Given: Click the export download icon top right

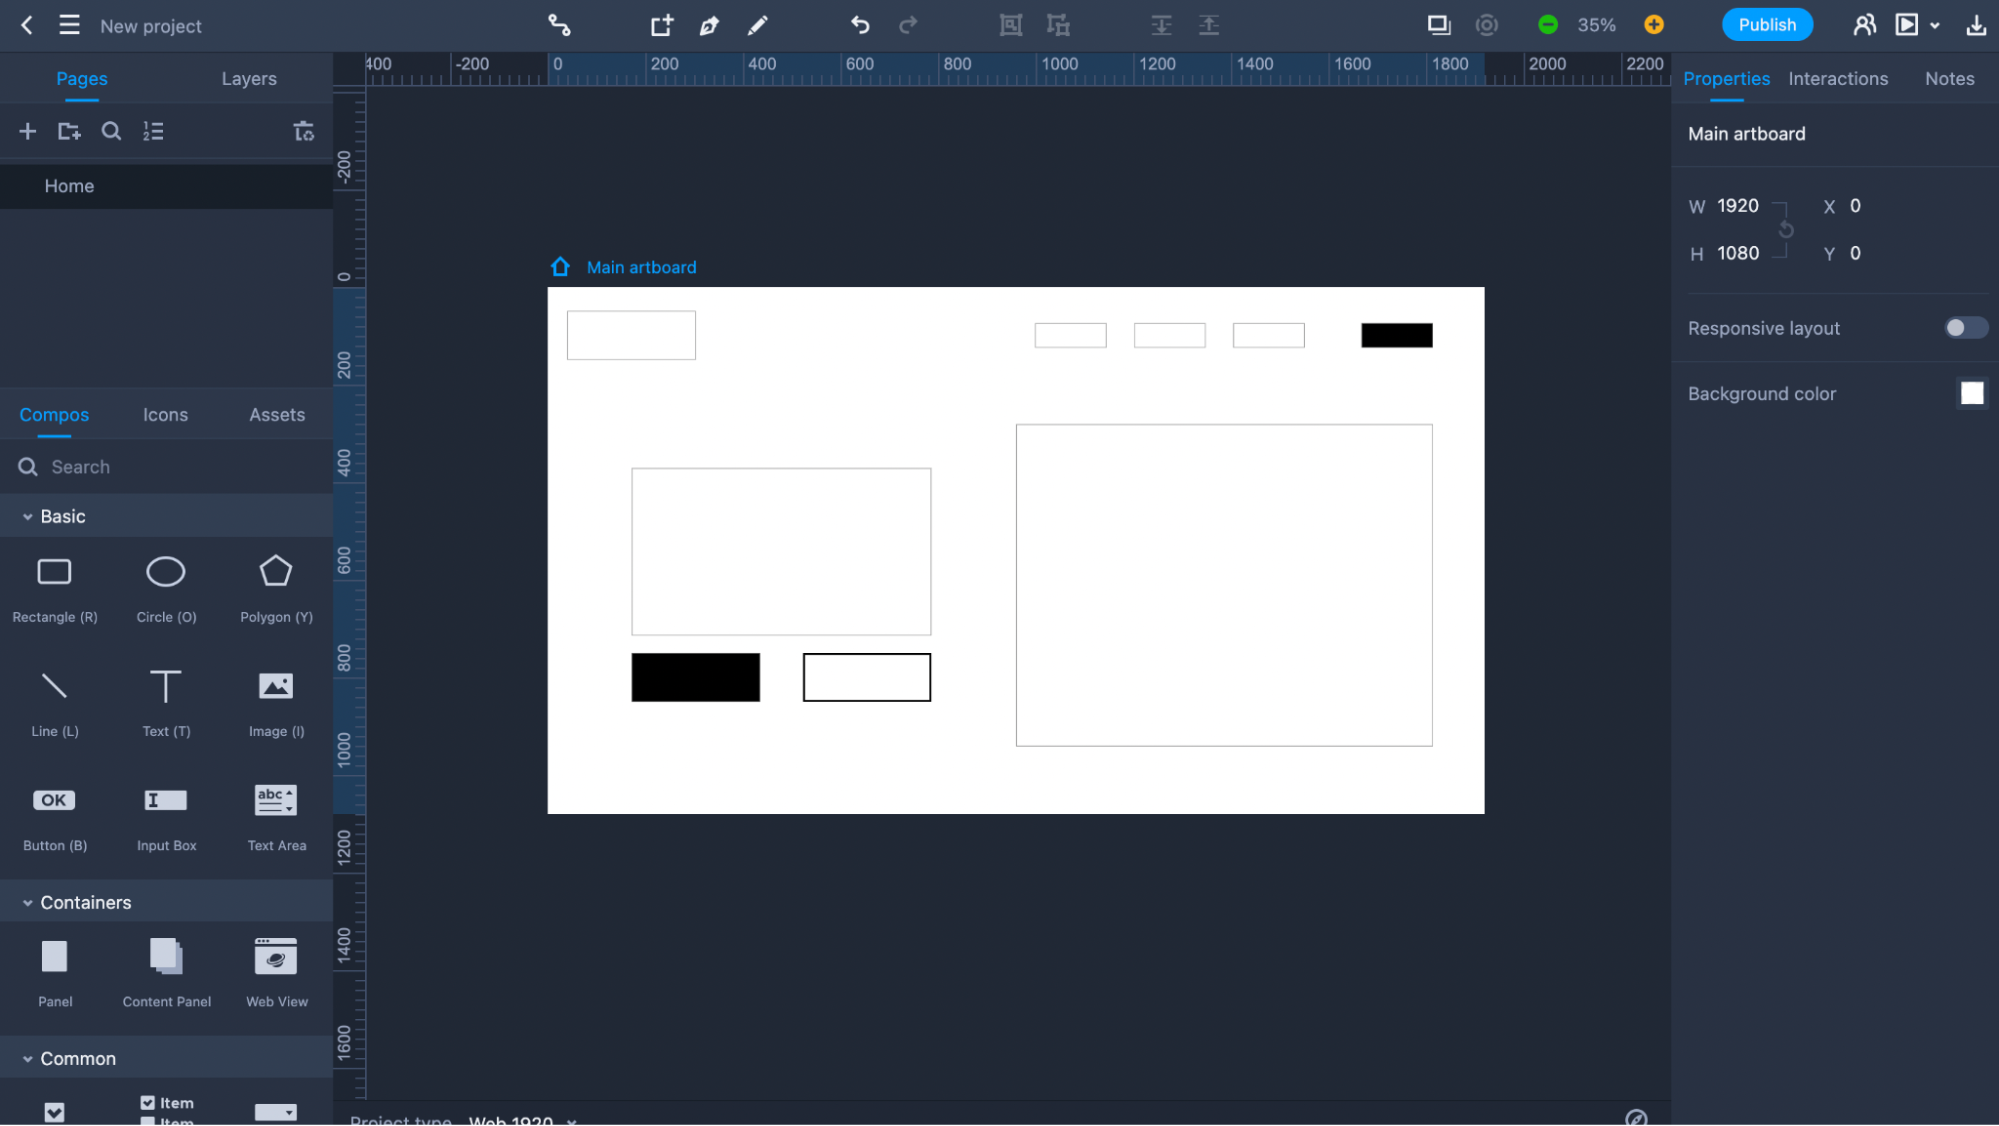Looking at the screenshot, I should (x=1975, y=25).
